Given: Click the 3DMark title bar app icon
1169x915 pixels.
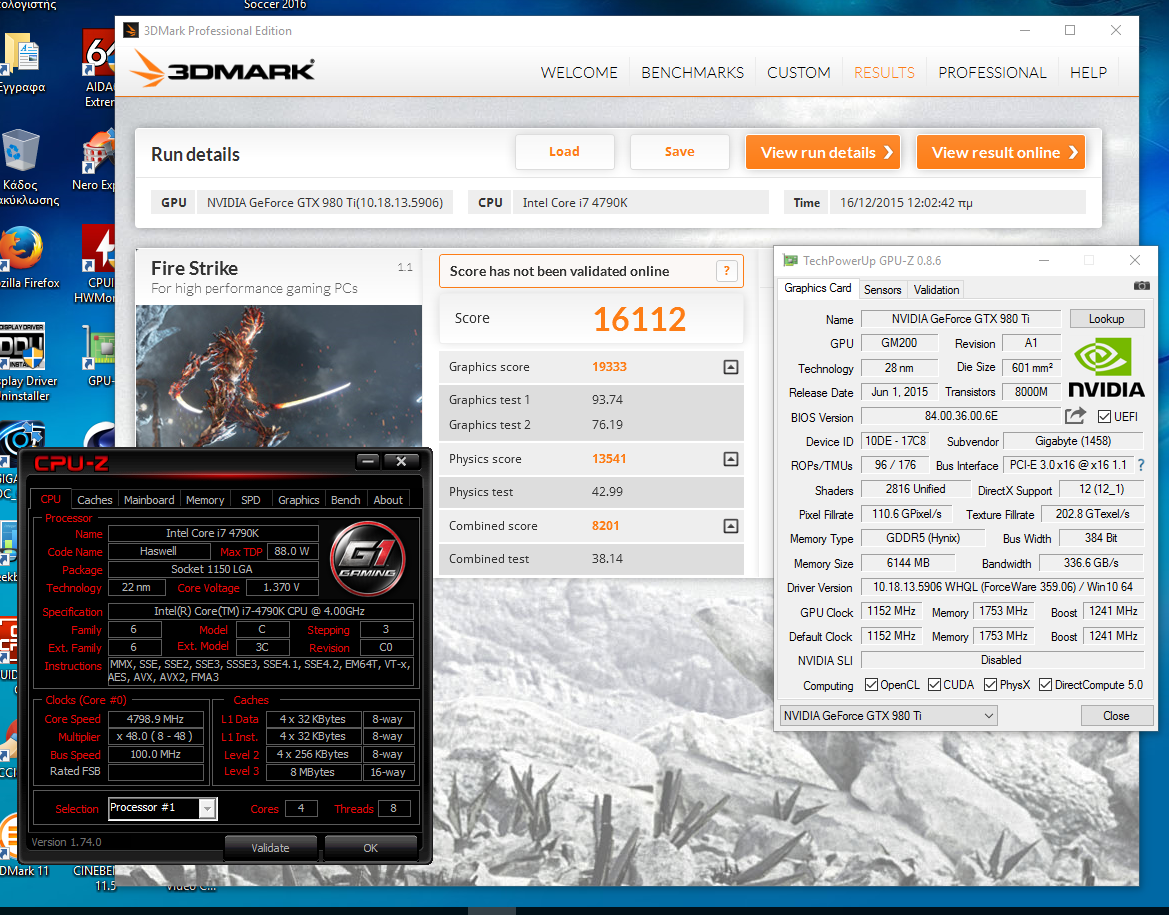Looking at the screenshot, I should [130, 31].
